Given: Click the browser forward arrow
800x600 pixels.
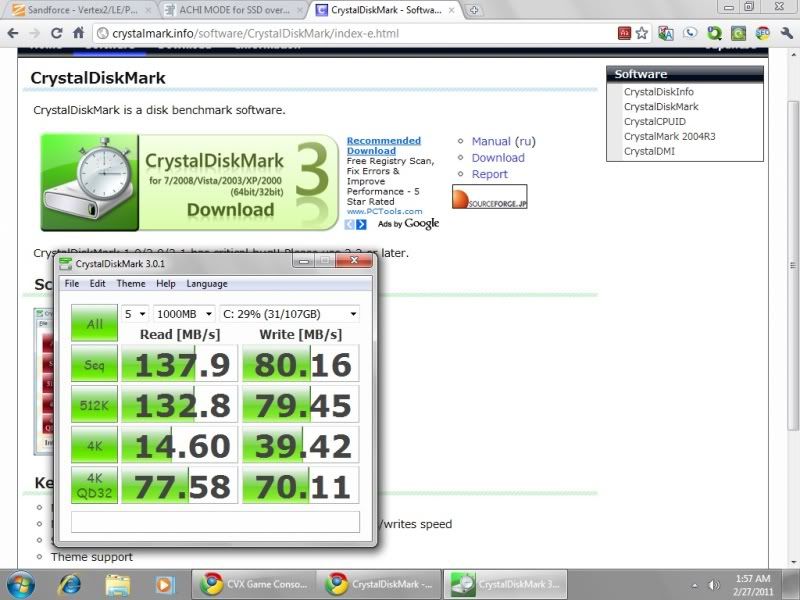Looking at the screenshot, I should 35,33.
